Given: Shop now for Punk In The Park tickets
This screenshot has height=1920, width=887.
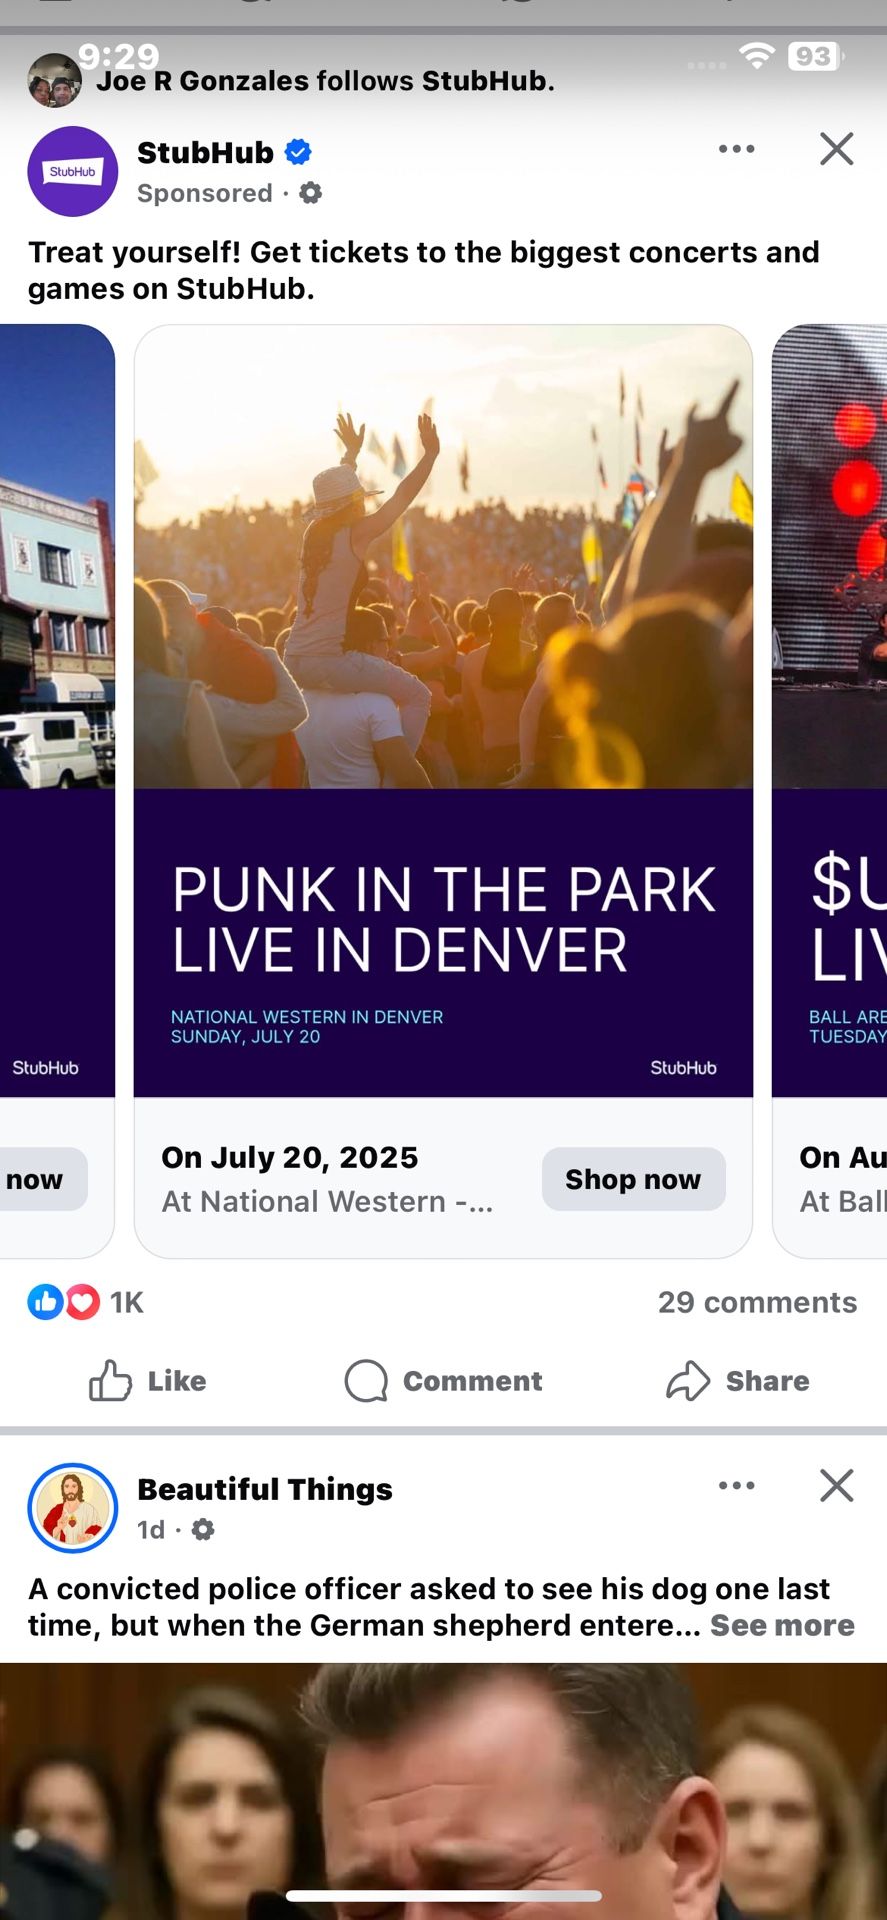Looking at the screenshot, I should pyautogui.click(x=634, y=1179).
